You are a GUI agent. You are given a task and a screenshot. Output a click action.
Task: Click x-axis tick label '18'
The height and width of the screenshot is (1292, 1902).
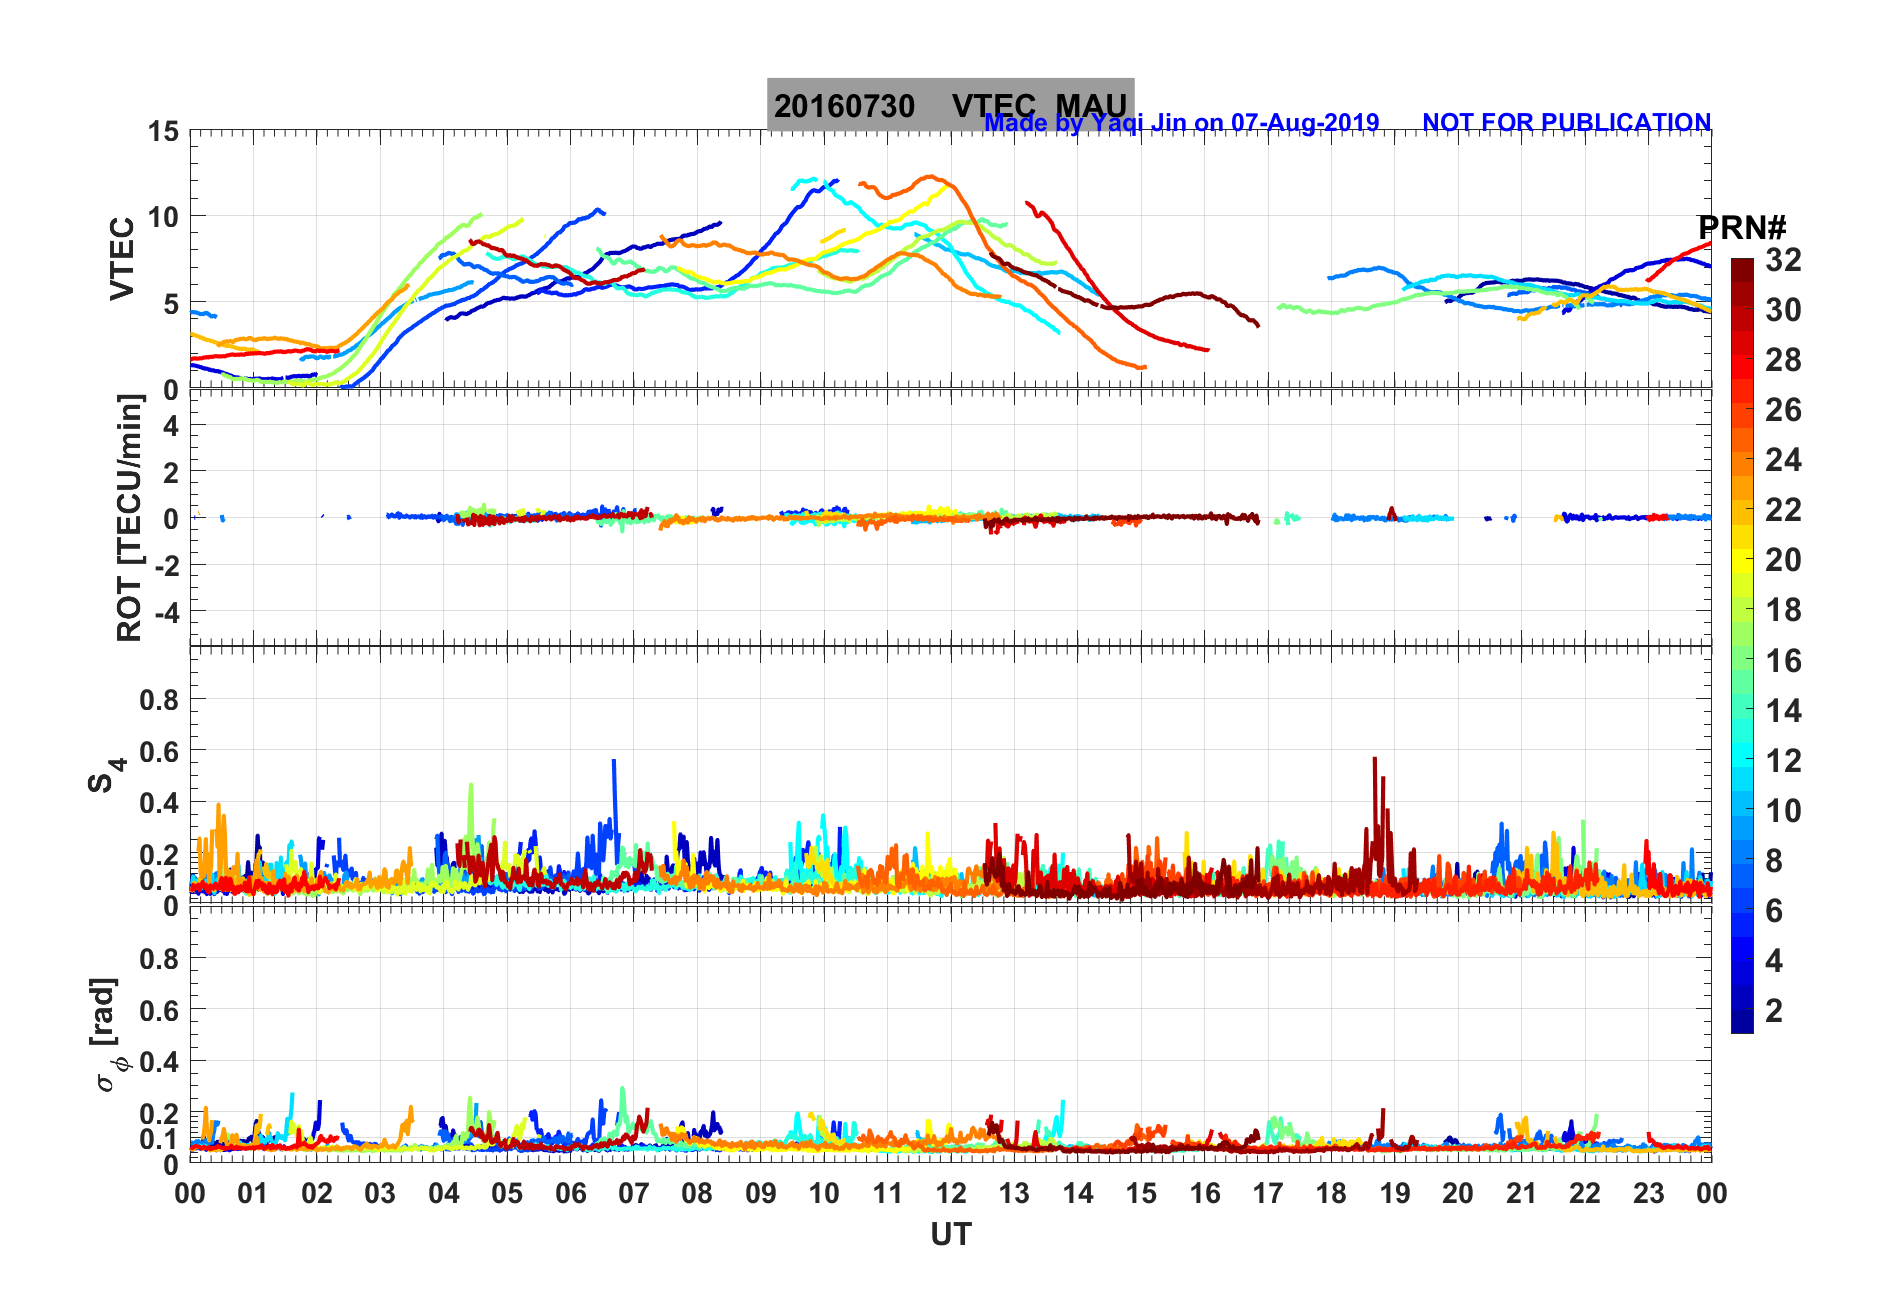point(1331,1193)
